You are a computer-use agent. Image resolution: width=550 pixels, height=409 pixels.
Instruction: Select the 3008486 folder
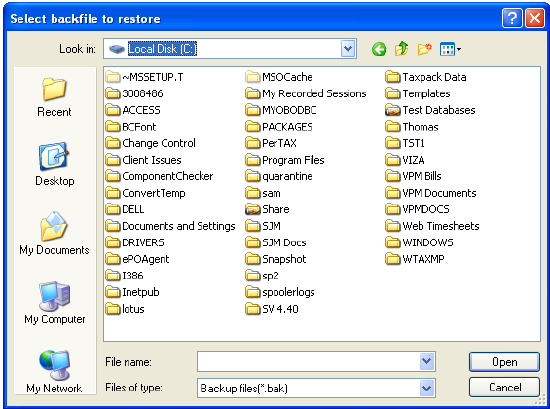coord(134,93)
